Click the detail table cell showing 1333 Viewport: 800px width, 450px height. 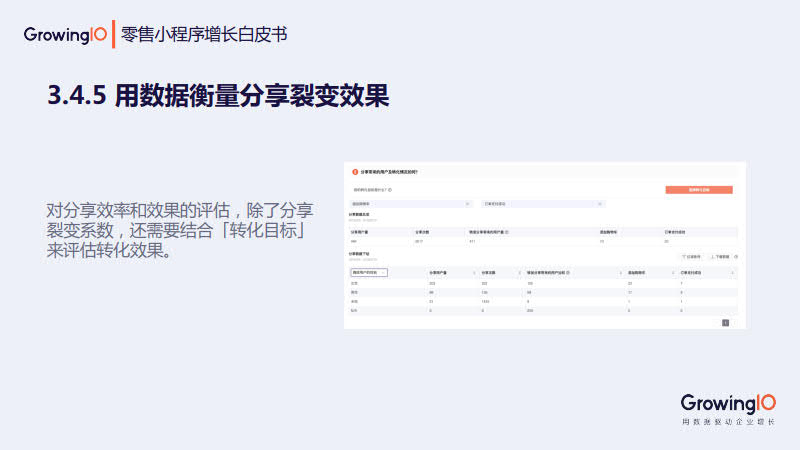485,302
